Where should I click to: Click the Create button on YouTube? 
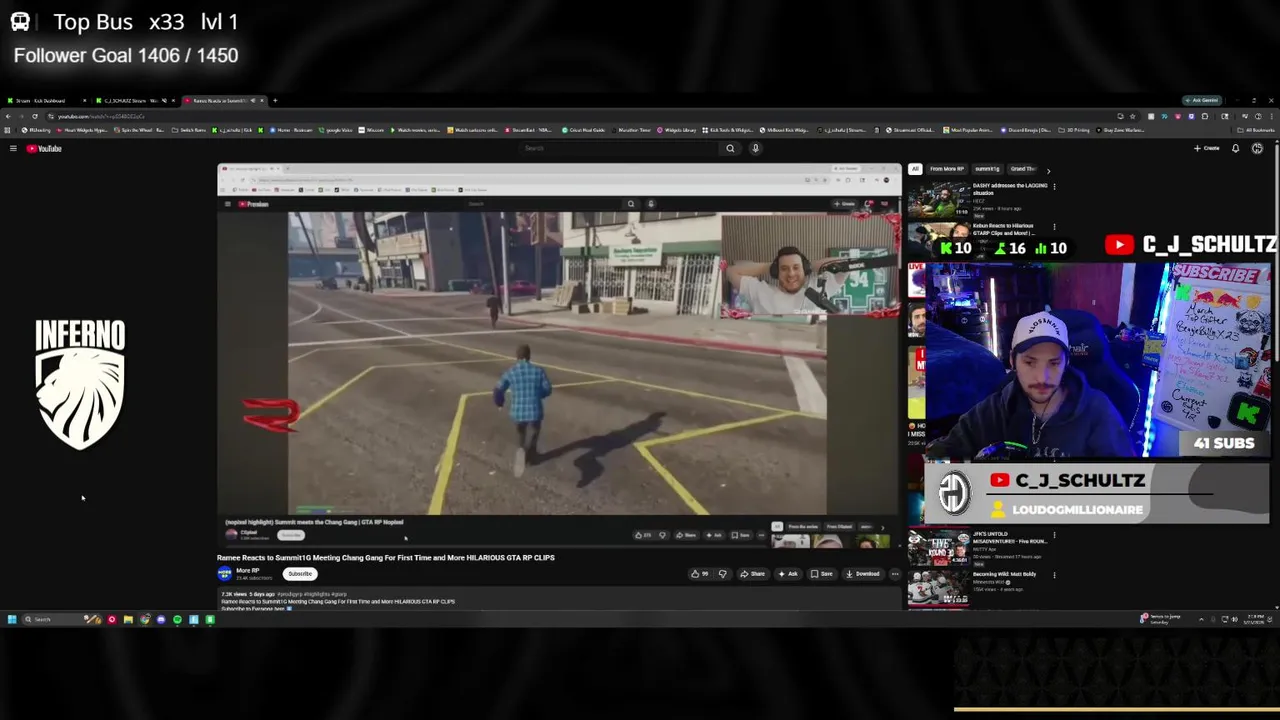coord(1206,148)
